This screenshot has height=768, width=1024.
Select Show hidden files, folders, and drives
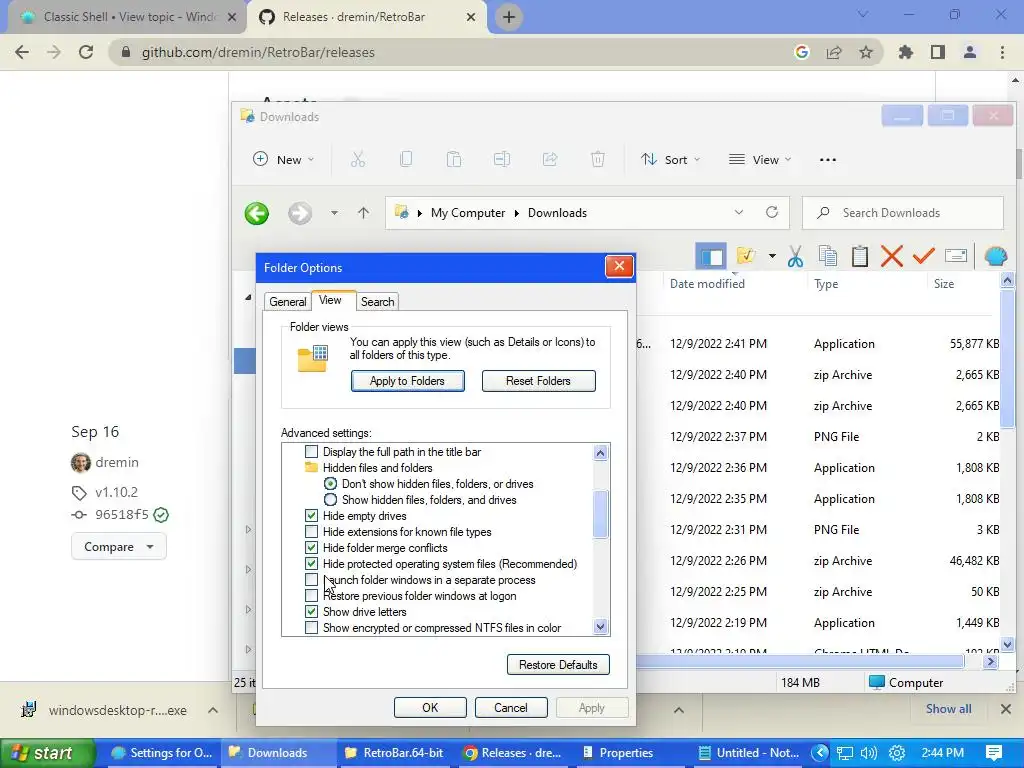point(330,500)
